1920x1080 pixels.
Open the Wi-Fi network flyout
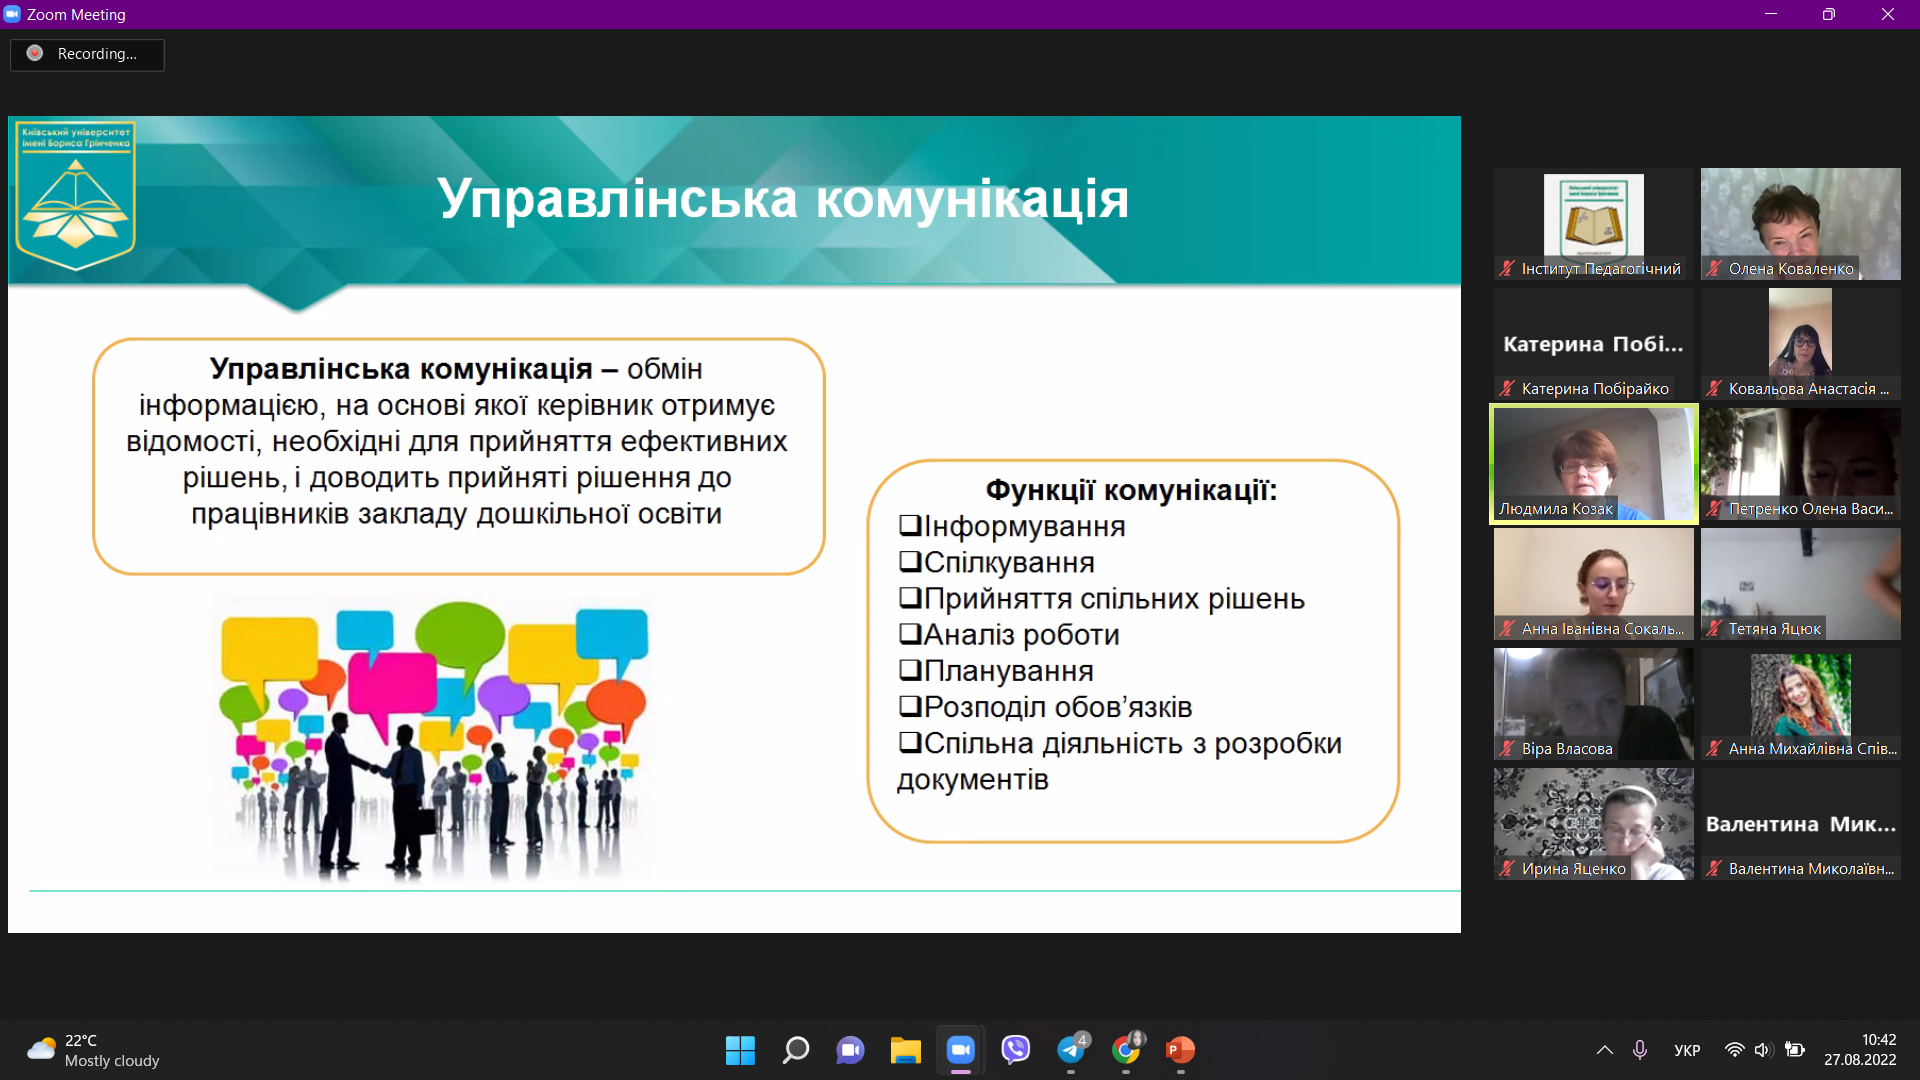pos(1735,1050)
